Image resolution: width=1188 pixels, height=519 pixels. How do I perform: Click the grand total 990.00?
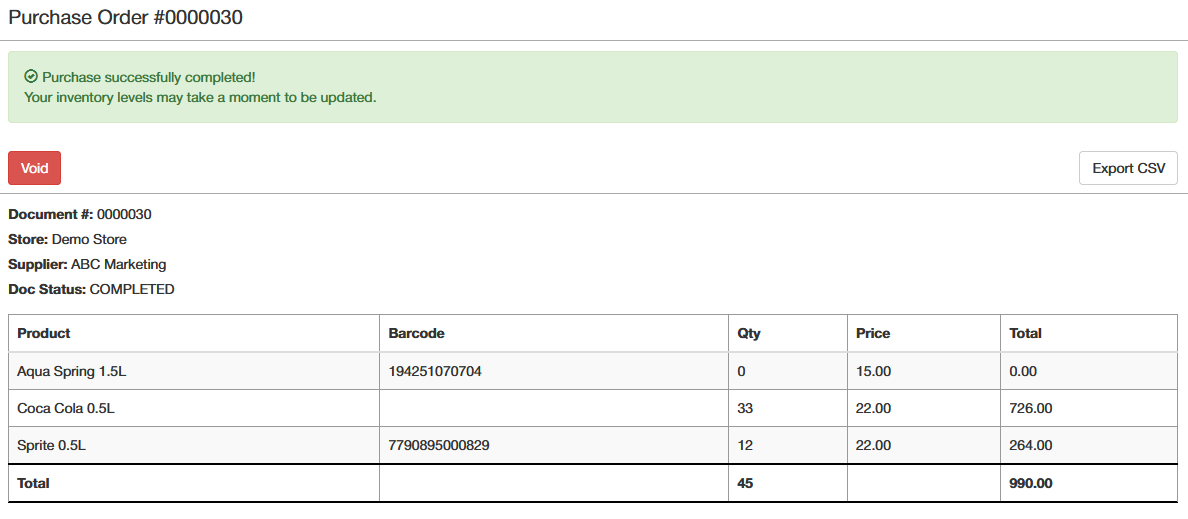tap(1031, 483)
